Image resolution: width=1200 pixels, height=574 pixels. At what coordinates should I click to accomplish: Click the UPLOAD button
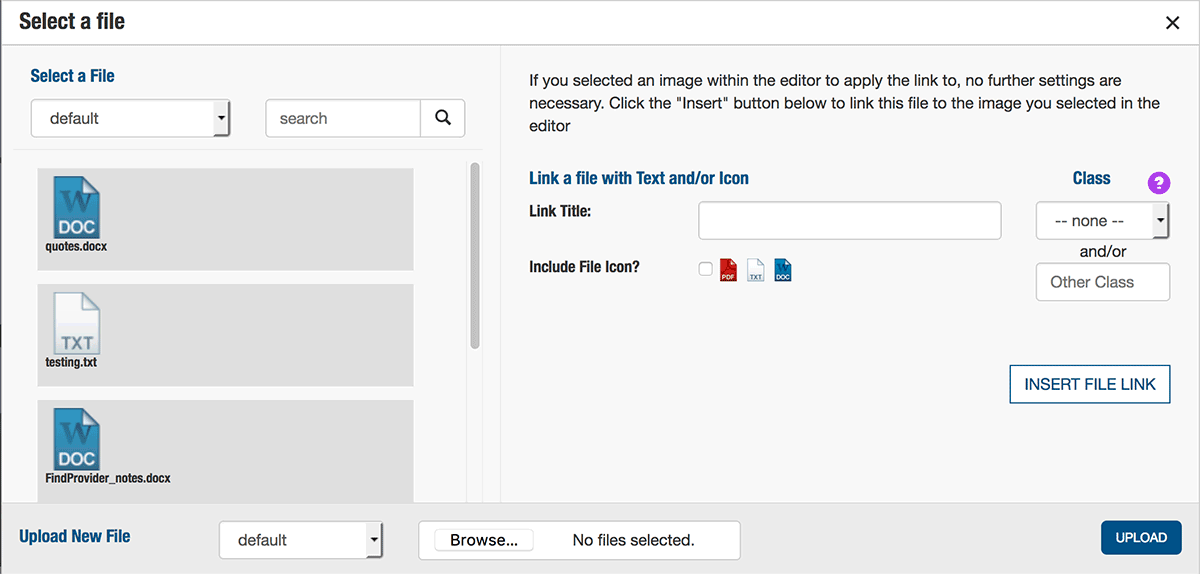(1141, 537)
